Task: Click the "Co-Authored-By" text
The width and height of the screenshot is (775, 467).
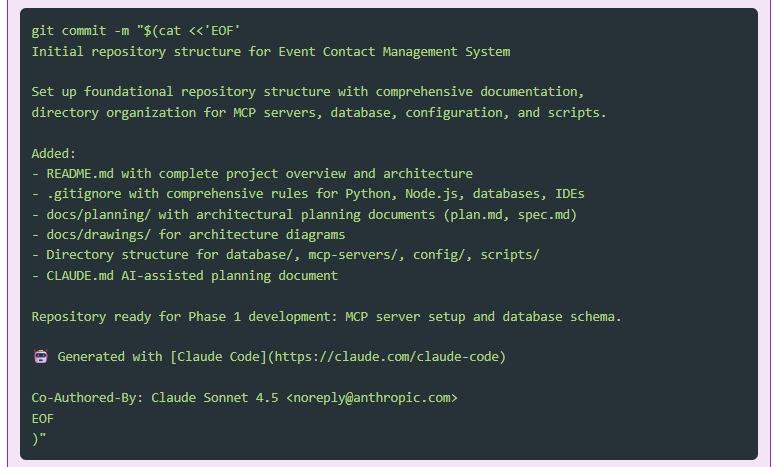Action: [x=87, y=398]
